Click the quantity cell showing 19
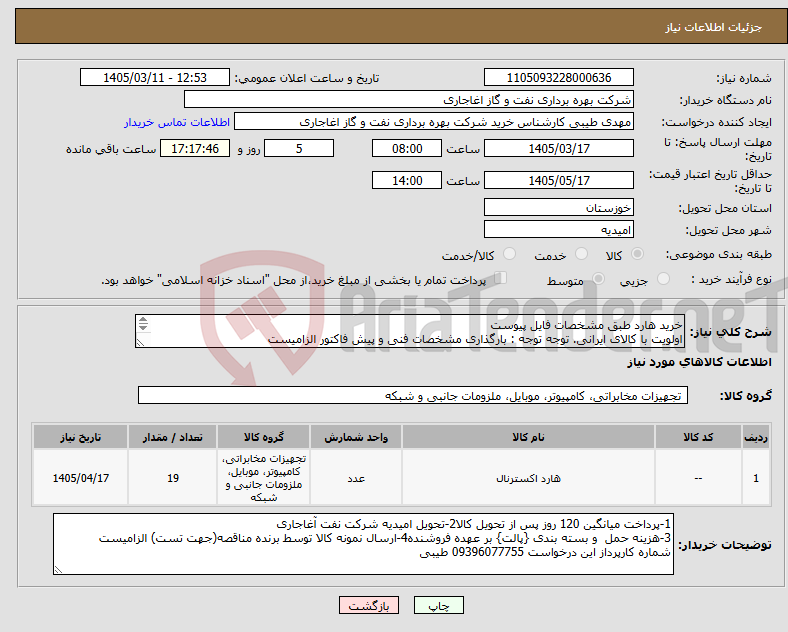The width and height of the screenshot is (788, 632). pos(173,478)
